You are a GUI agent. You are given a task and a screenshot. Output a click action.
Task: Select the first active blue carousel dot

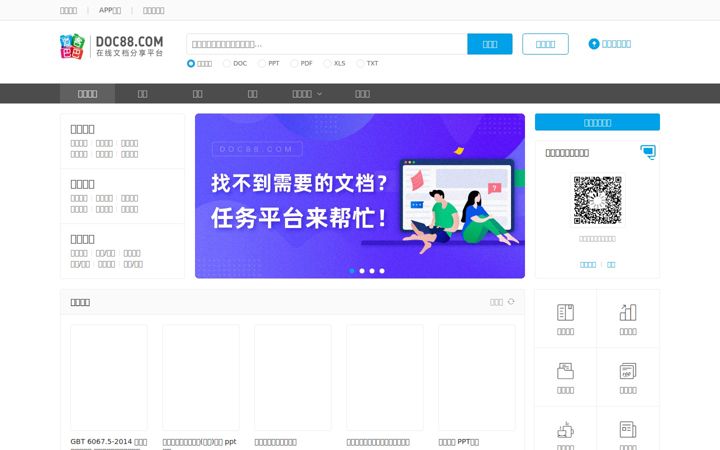tap(352, 271)
